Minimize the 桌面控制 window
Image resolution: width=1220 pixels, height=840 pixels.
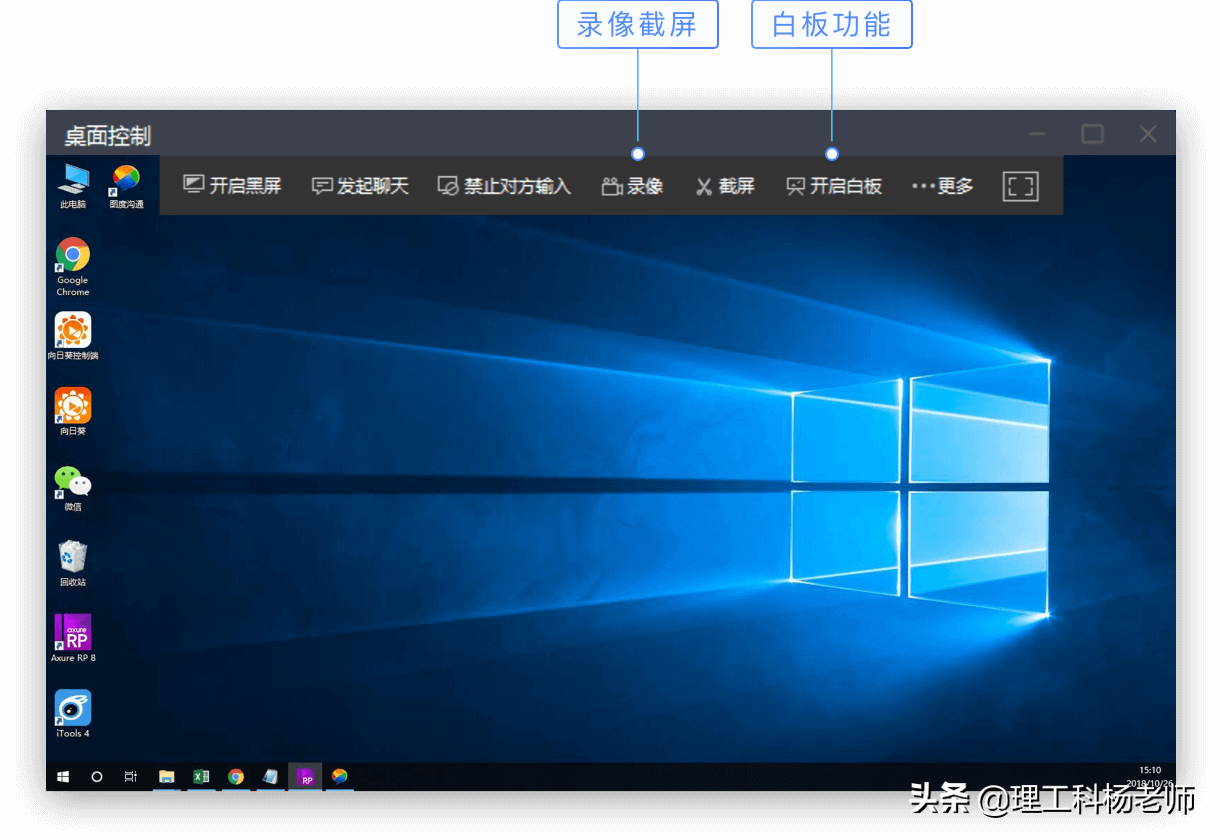1038,134
